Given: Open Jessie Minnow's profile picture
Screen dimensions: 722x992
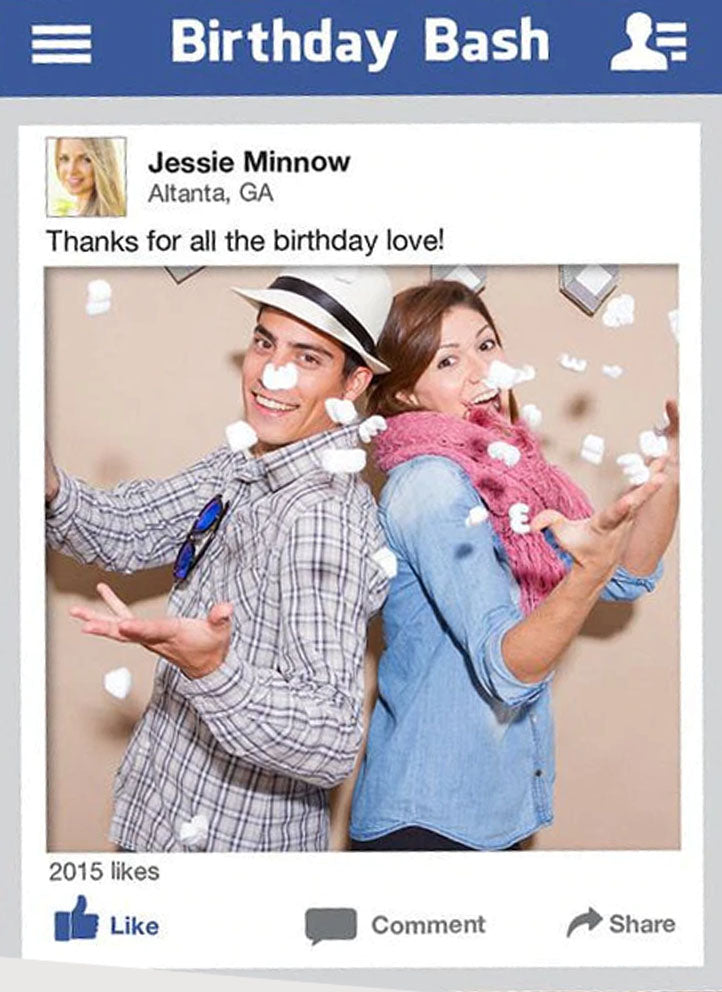Looking at the screenshot, I should pos(86,177).
